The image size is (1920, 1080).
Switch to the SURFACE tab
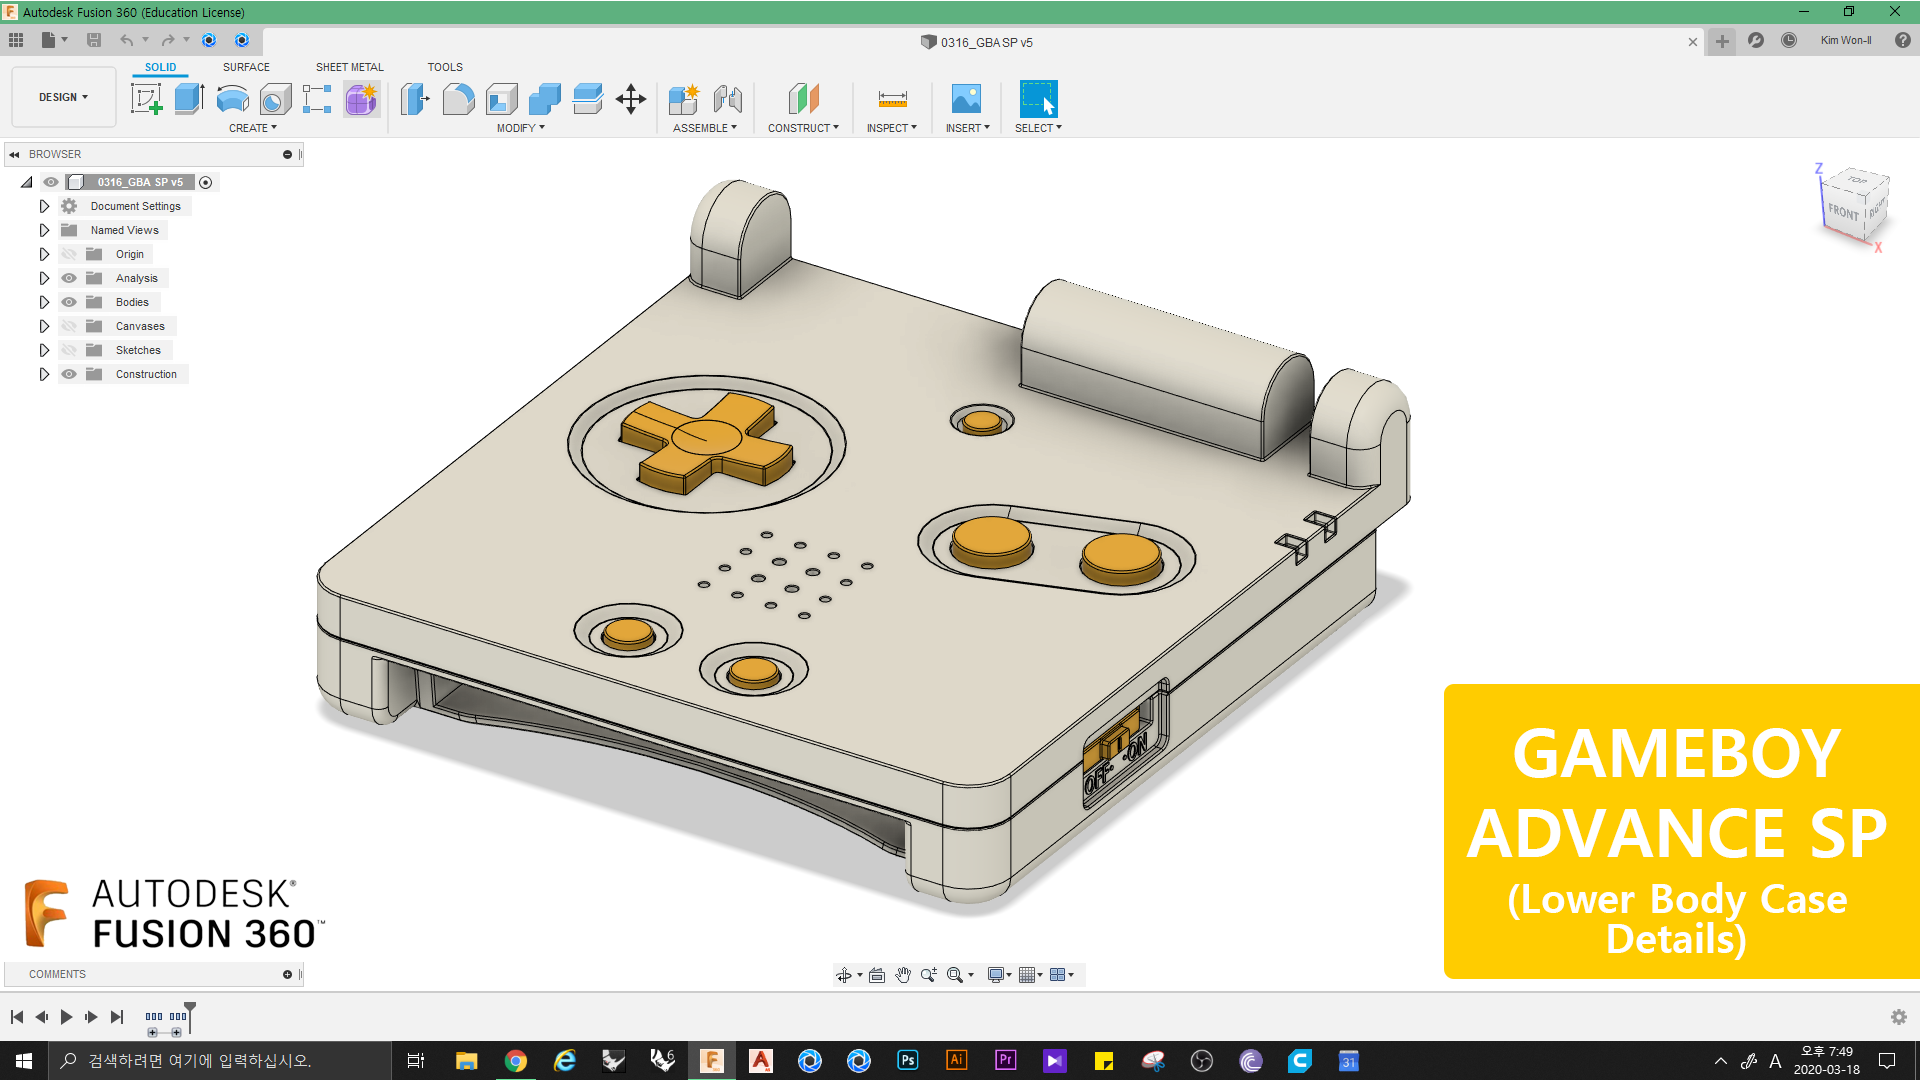[246, 67]
